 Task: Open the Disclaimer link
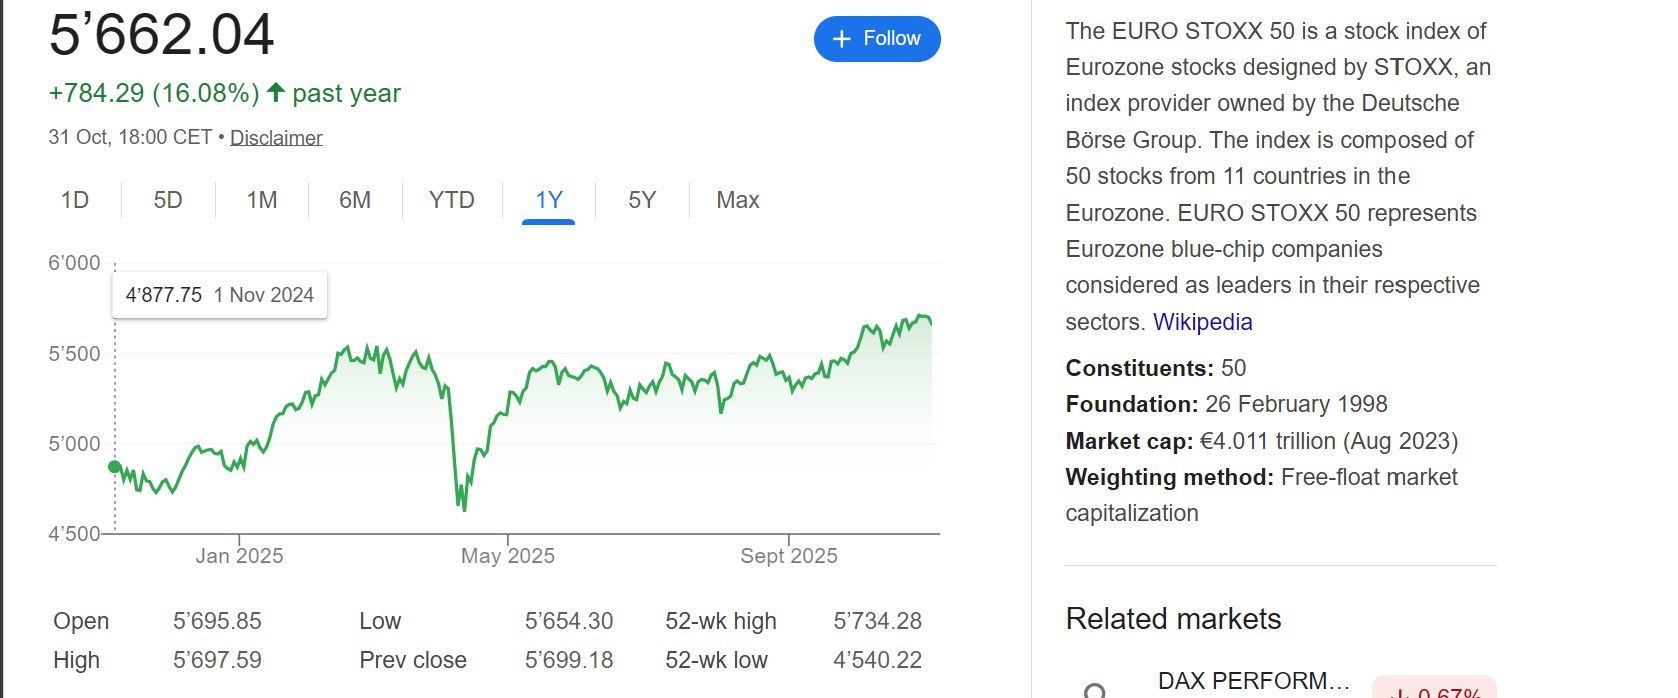tap(276, 138)
